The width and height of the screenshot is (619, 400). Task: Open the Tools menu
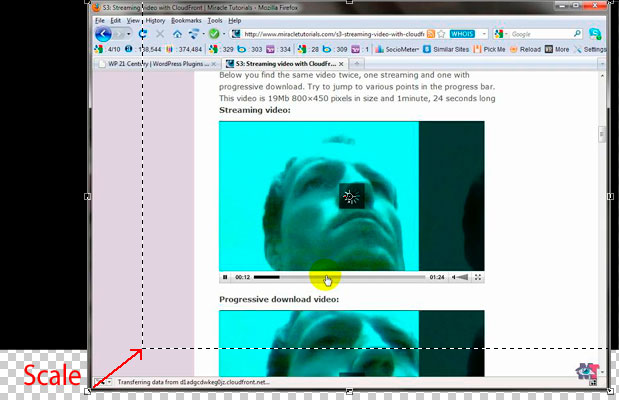coord(215,21)
